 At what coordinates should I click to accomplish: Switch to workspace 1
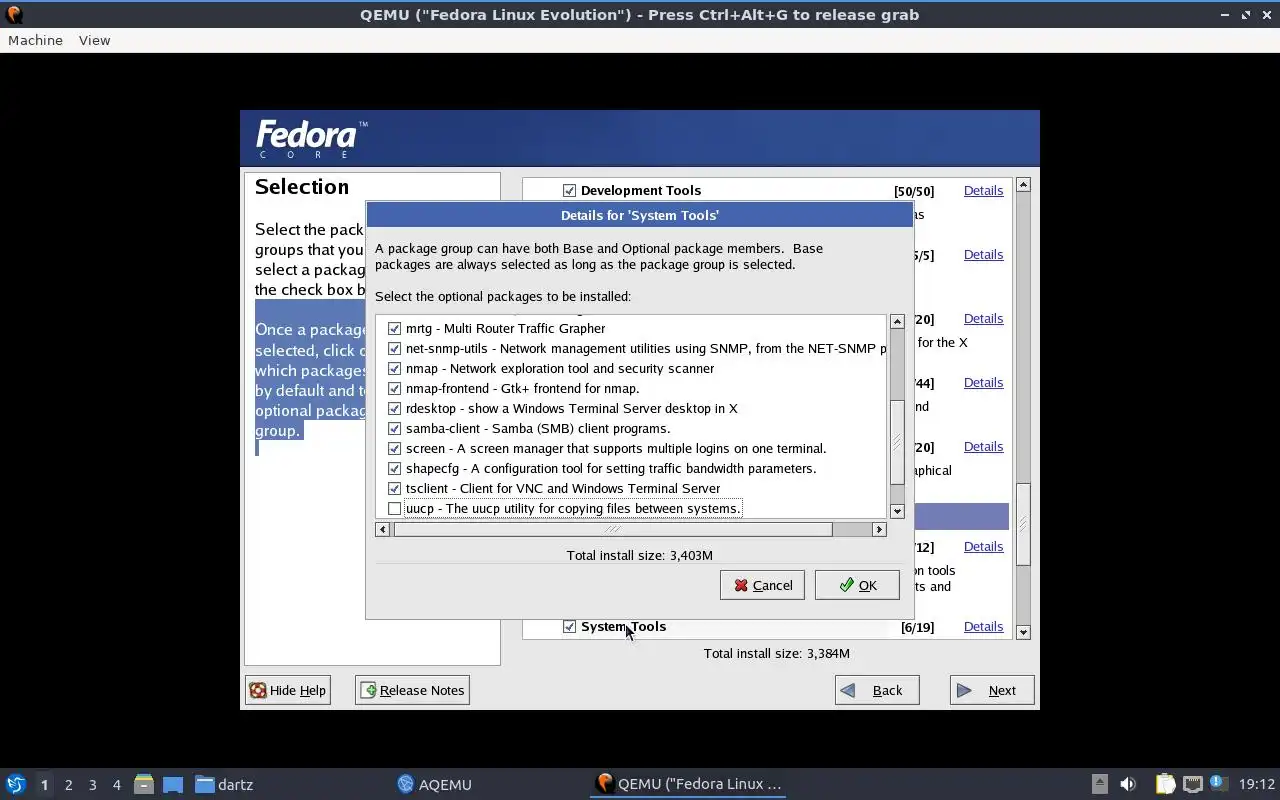click(x=44, y=784)
